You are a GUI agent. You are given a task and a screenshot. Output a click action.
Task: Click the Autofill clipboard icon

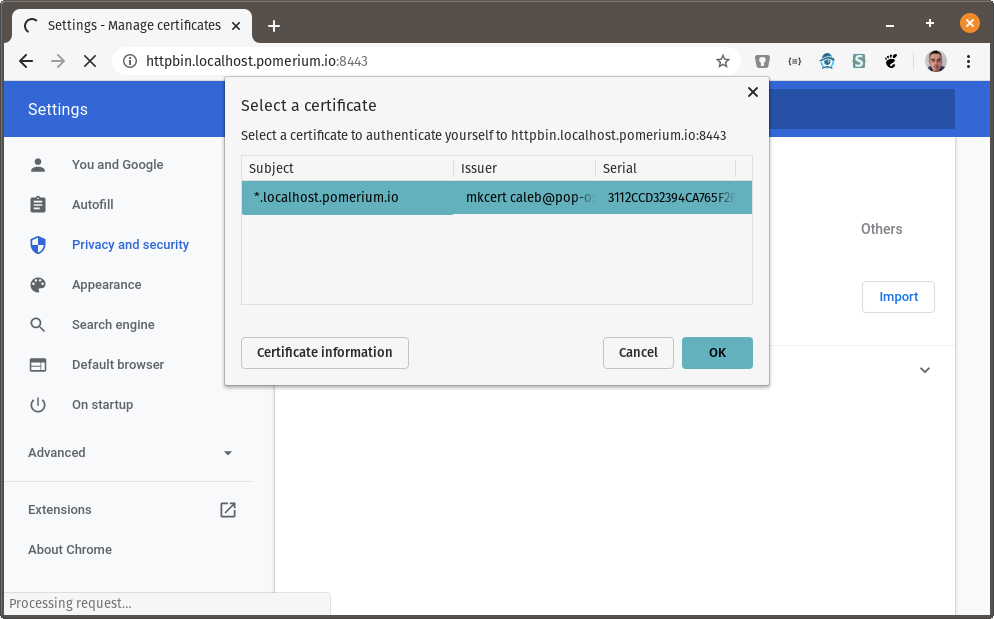tap(38, 205)
